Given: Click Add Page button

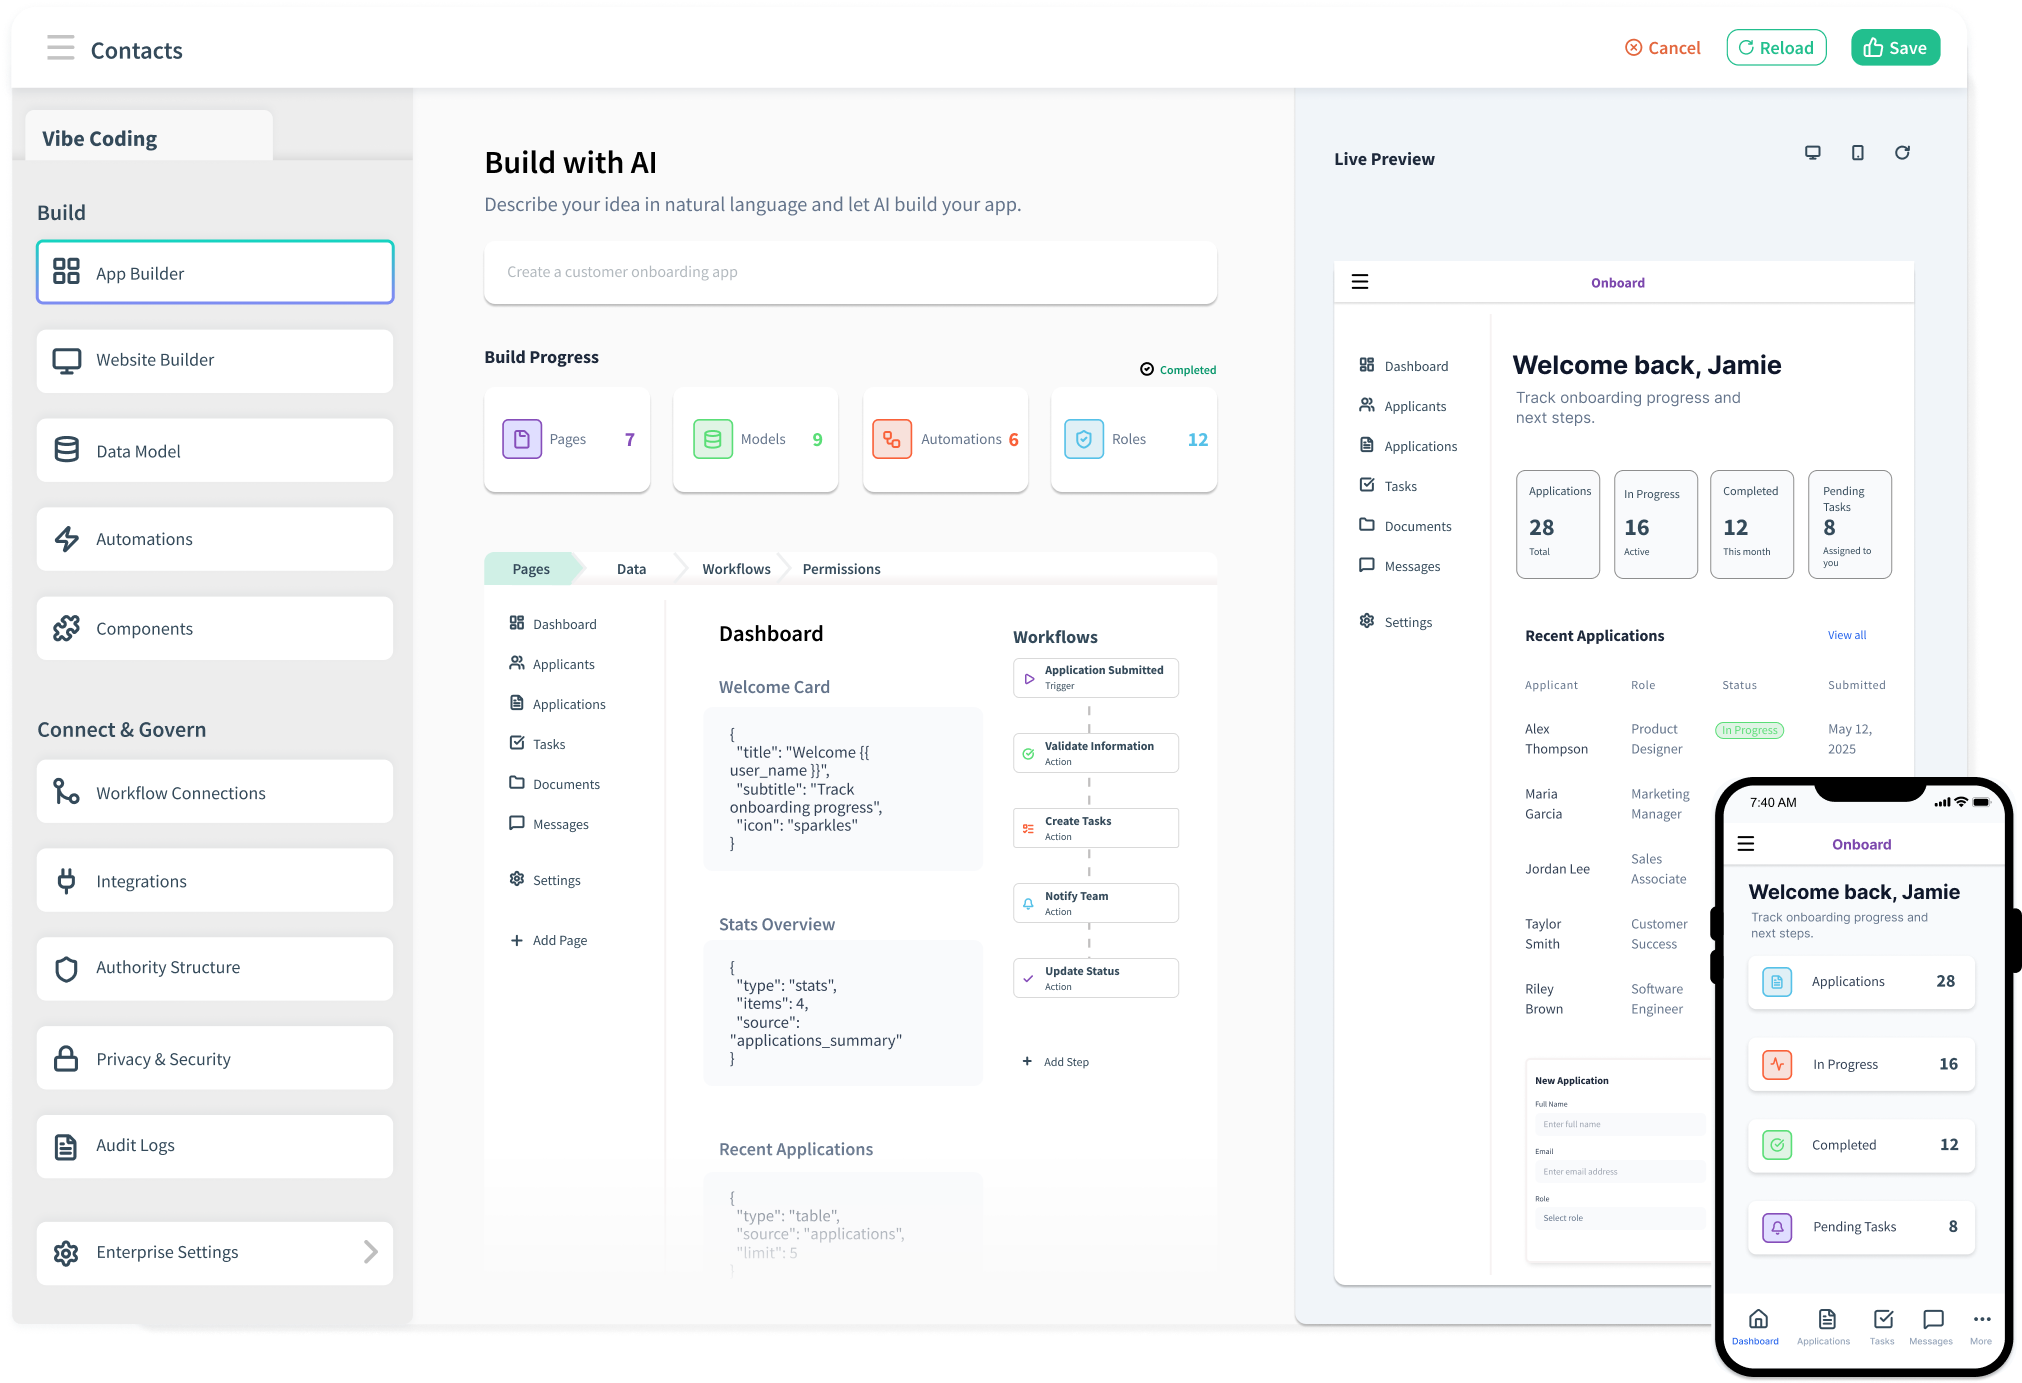Looking at the screenshot, I should coord(549,940).
